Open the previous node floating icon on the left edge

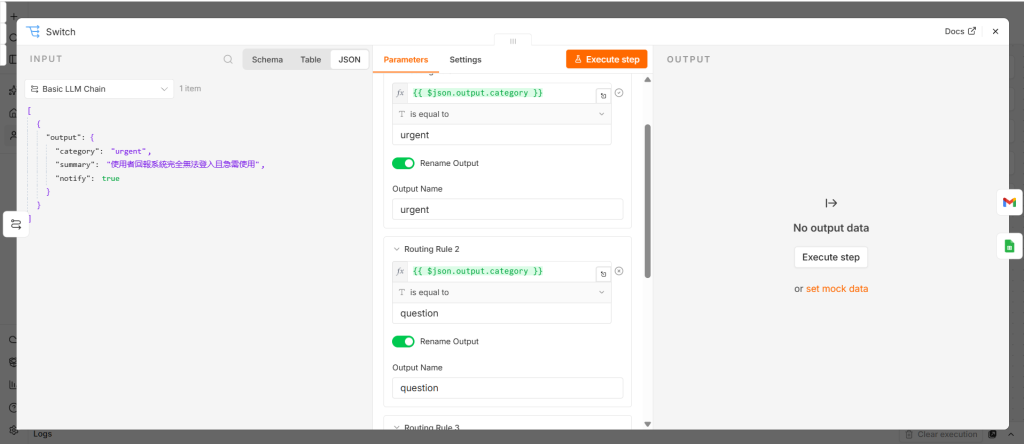16,224
